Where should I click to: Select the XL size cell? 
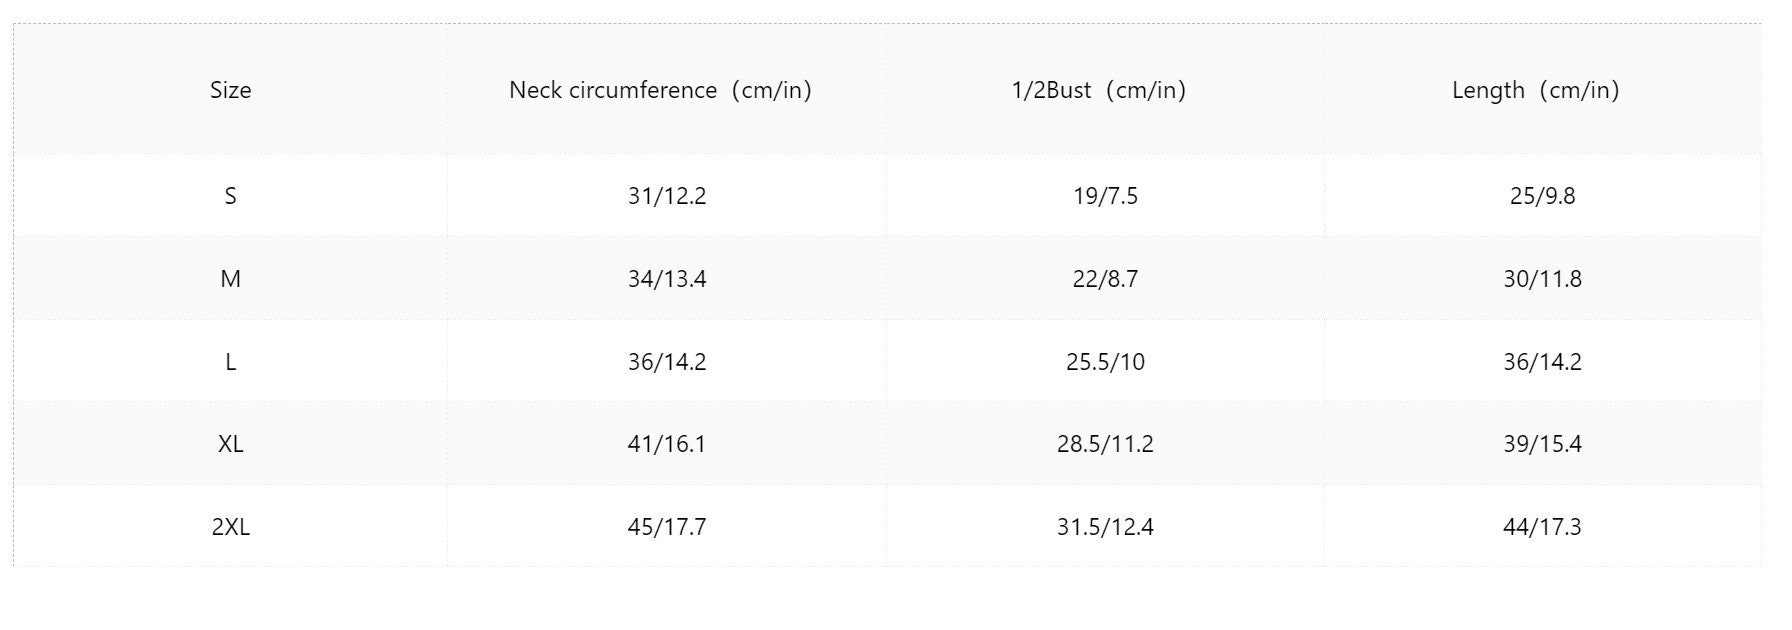(230, 444)
